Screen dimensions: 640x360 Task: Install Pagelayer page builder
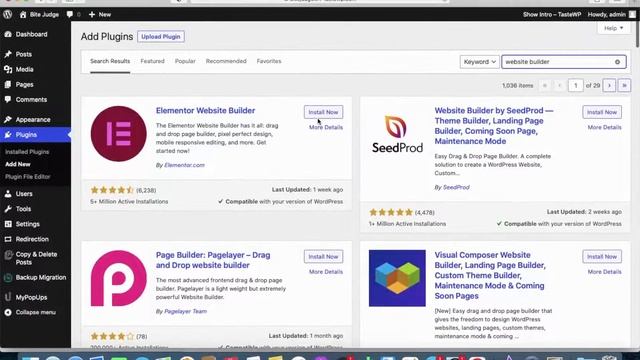323,256
